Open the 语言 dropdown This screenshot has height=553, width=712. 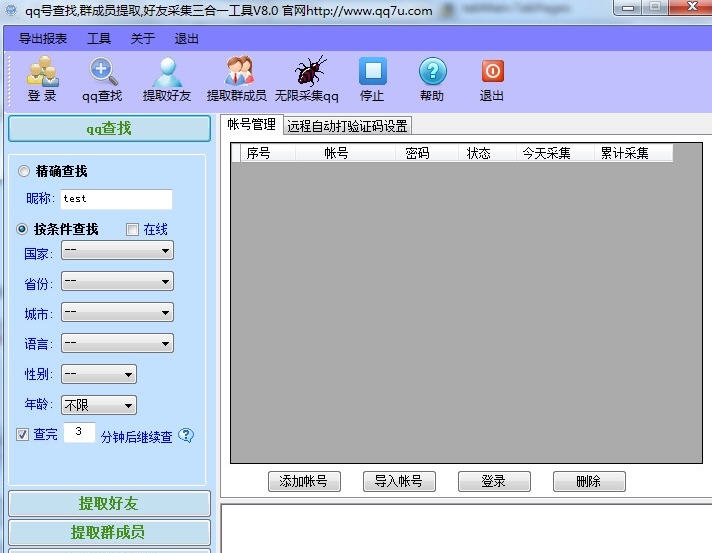point(117,343)
